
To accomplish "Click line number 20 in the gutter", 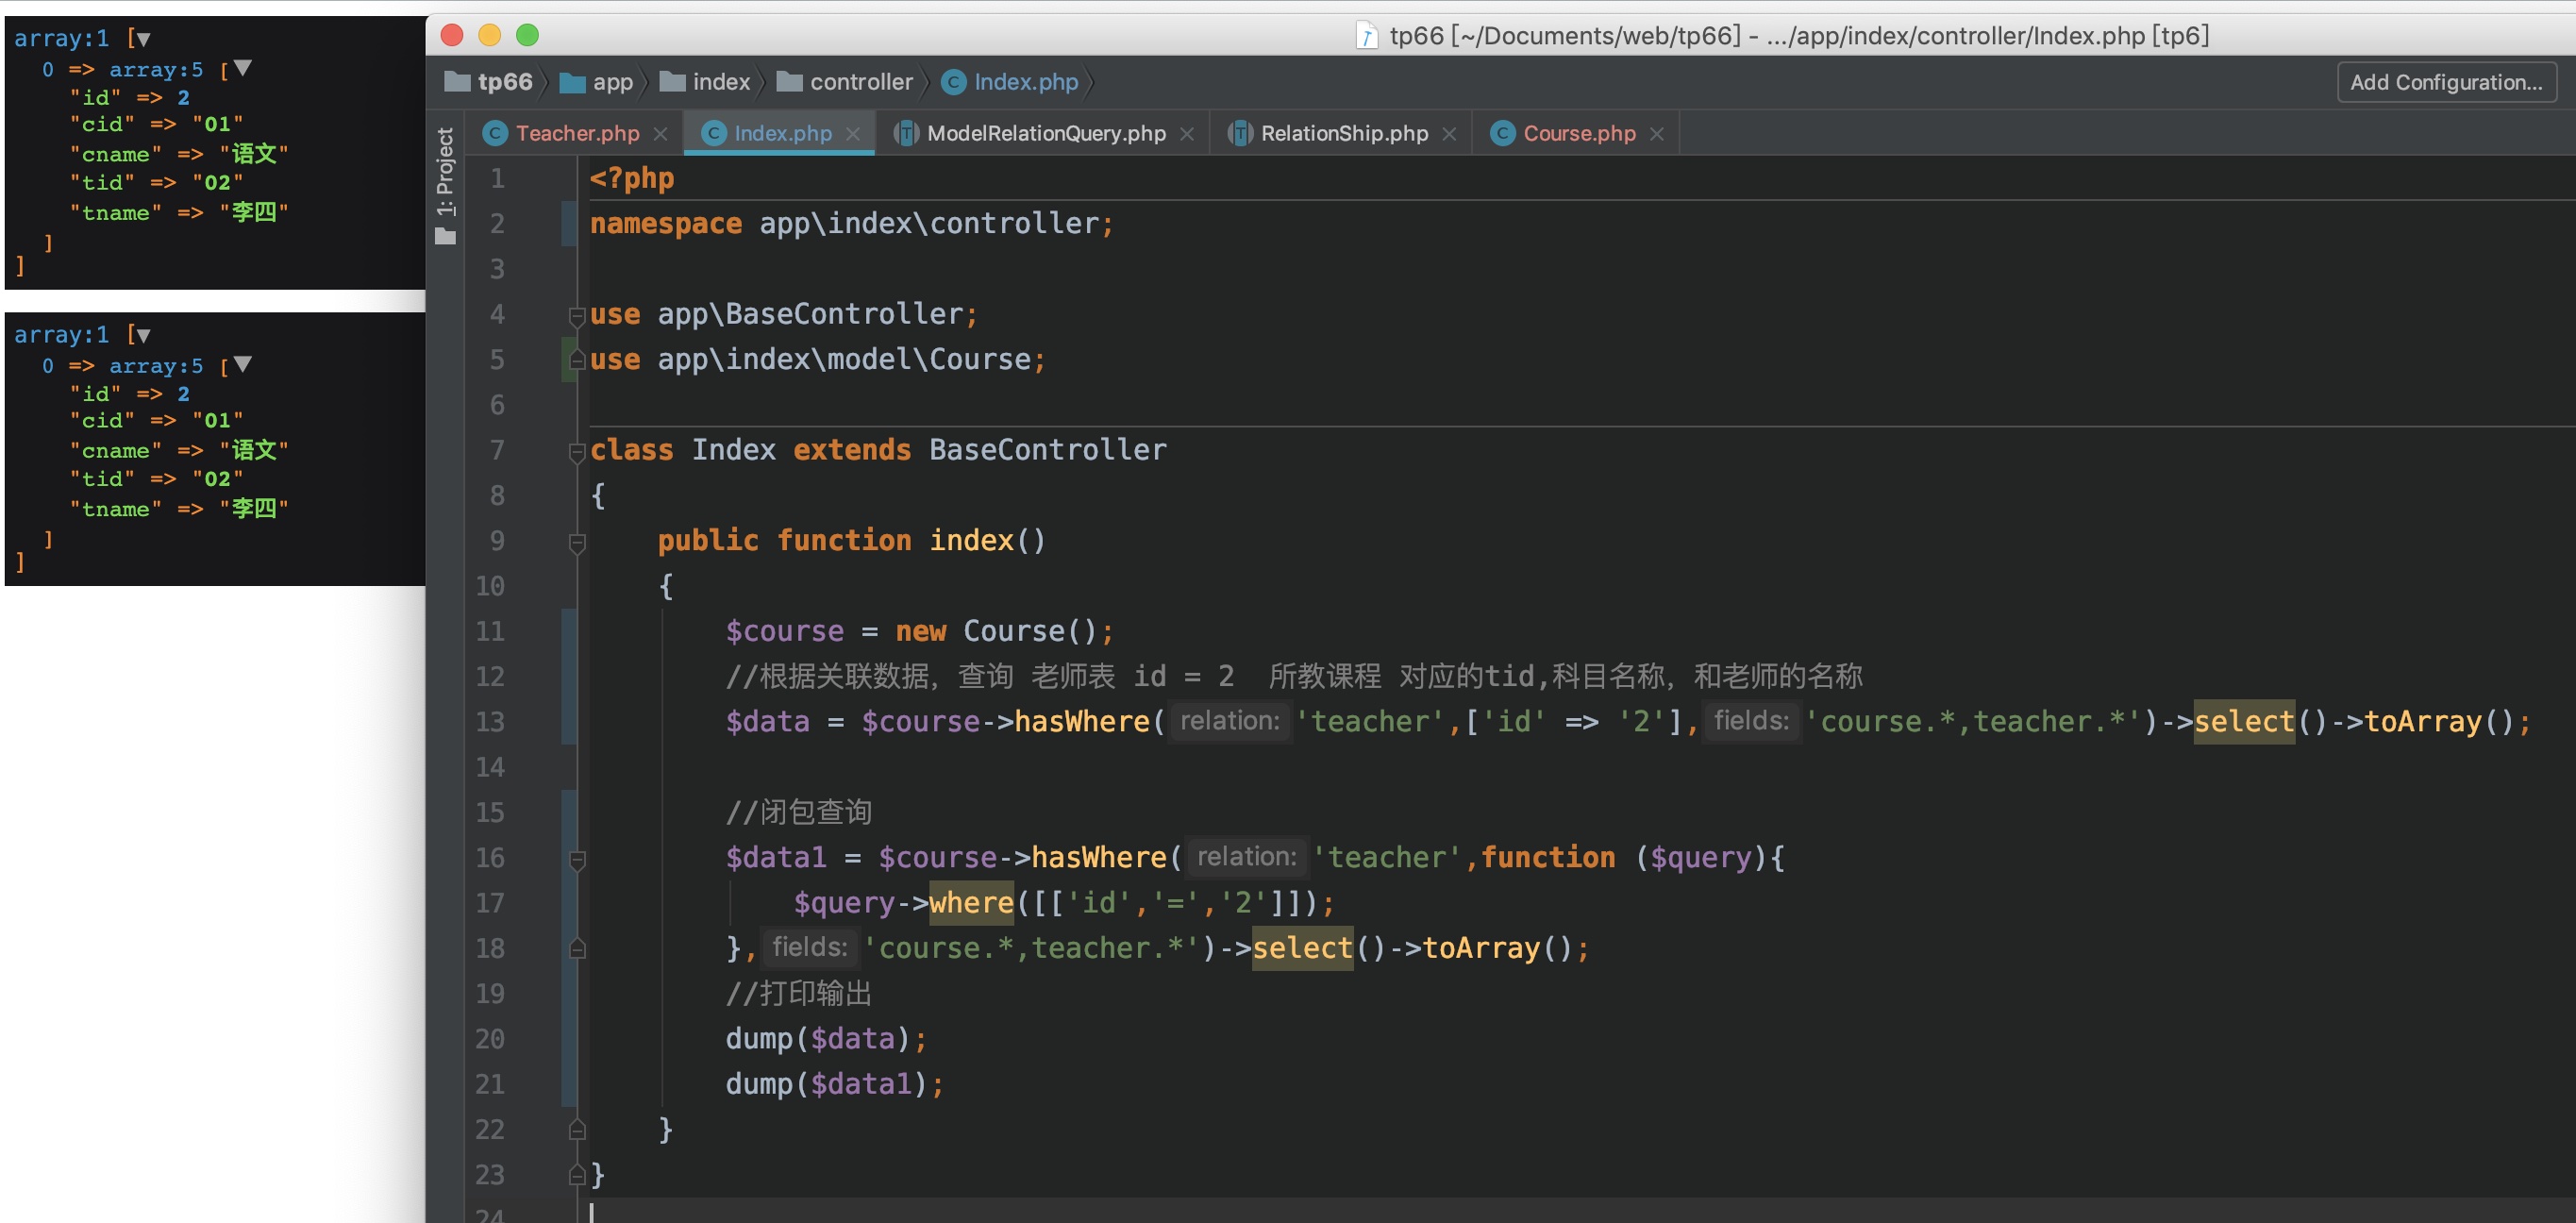I will pyautogui.click(x=489, y=1039).
